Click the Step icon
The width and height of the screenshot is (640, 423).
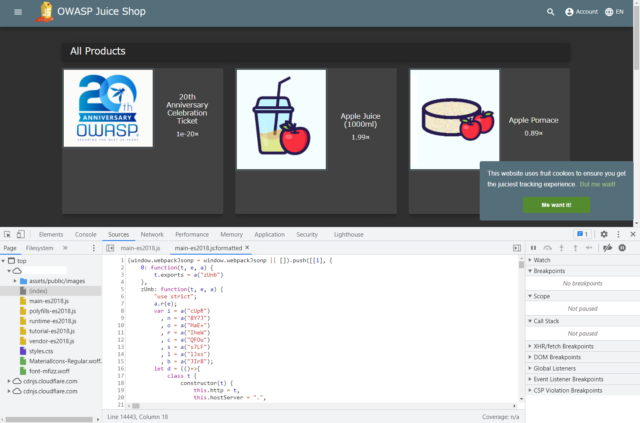(x=589, y=248)
